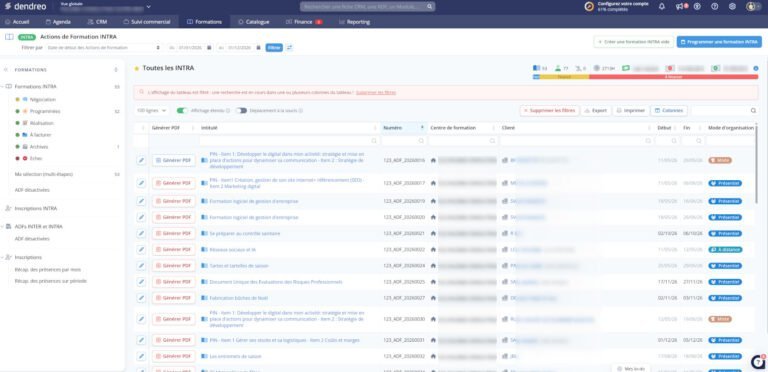
Task: Toggle the Affichage étendu switch
Action: pyautogui.click(x=182, y=111)
